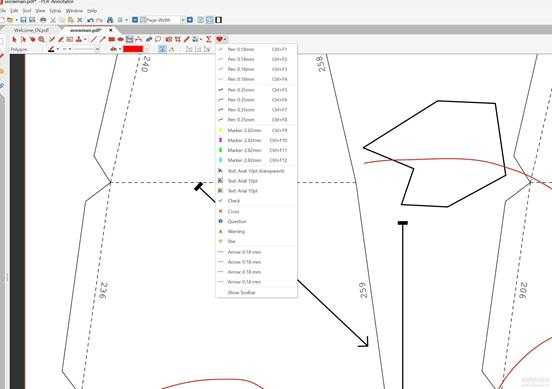The width and height of the screenshot is (552, 389).
Task: Choose the transparent Arial 10pt text entry
Action: coord(257,171)
